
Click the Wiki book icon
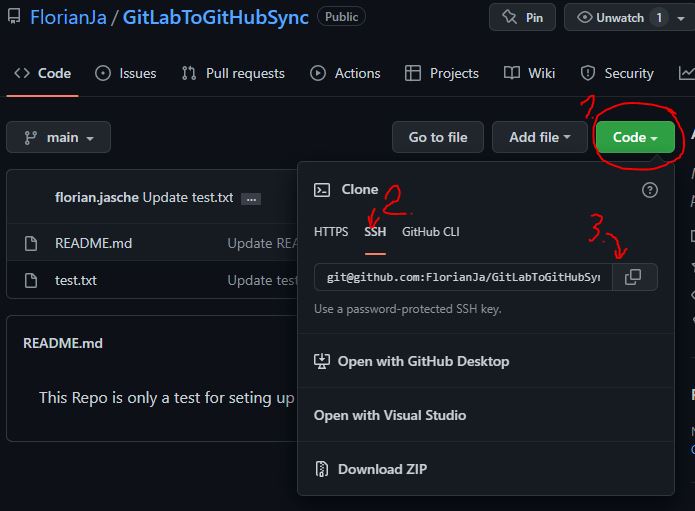coord(511,73)
